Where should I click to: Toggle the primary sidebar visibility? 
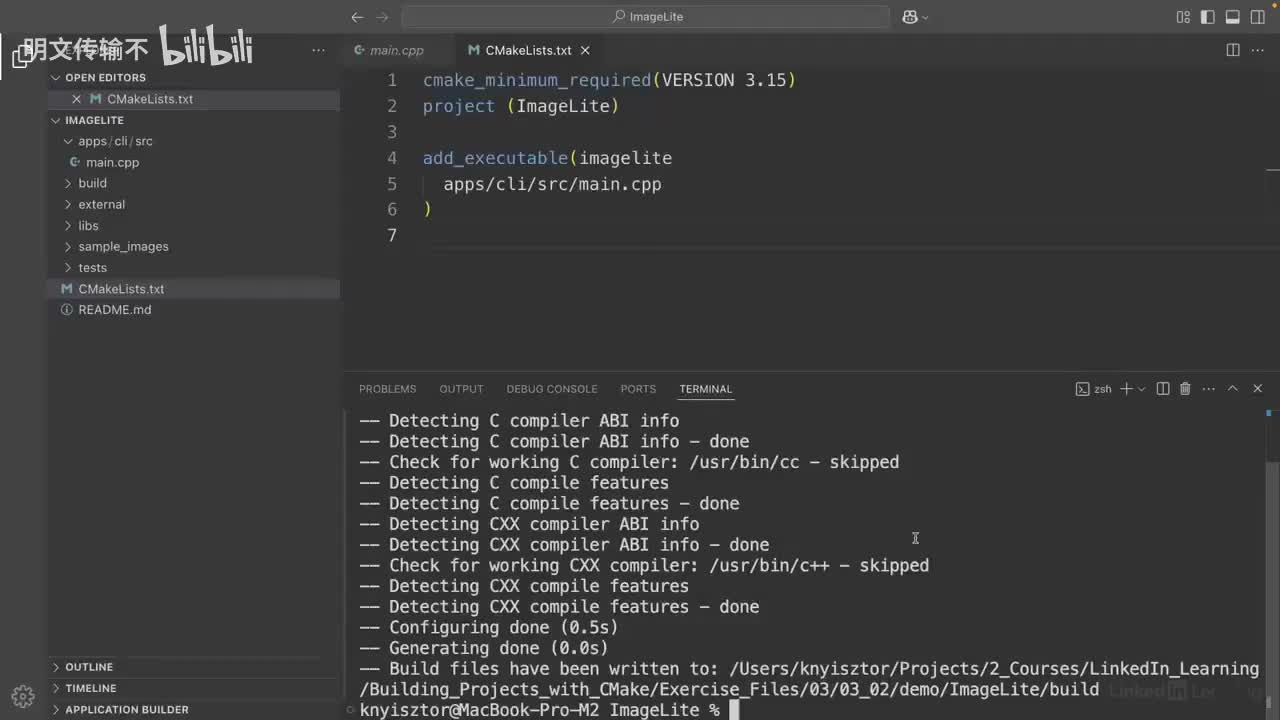pyautogui.click(x=1208, y=17)
